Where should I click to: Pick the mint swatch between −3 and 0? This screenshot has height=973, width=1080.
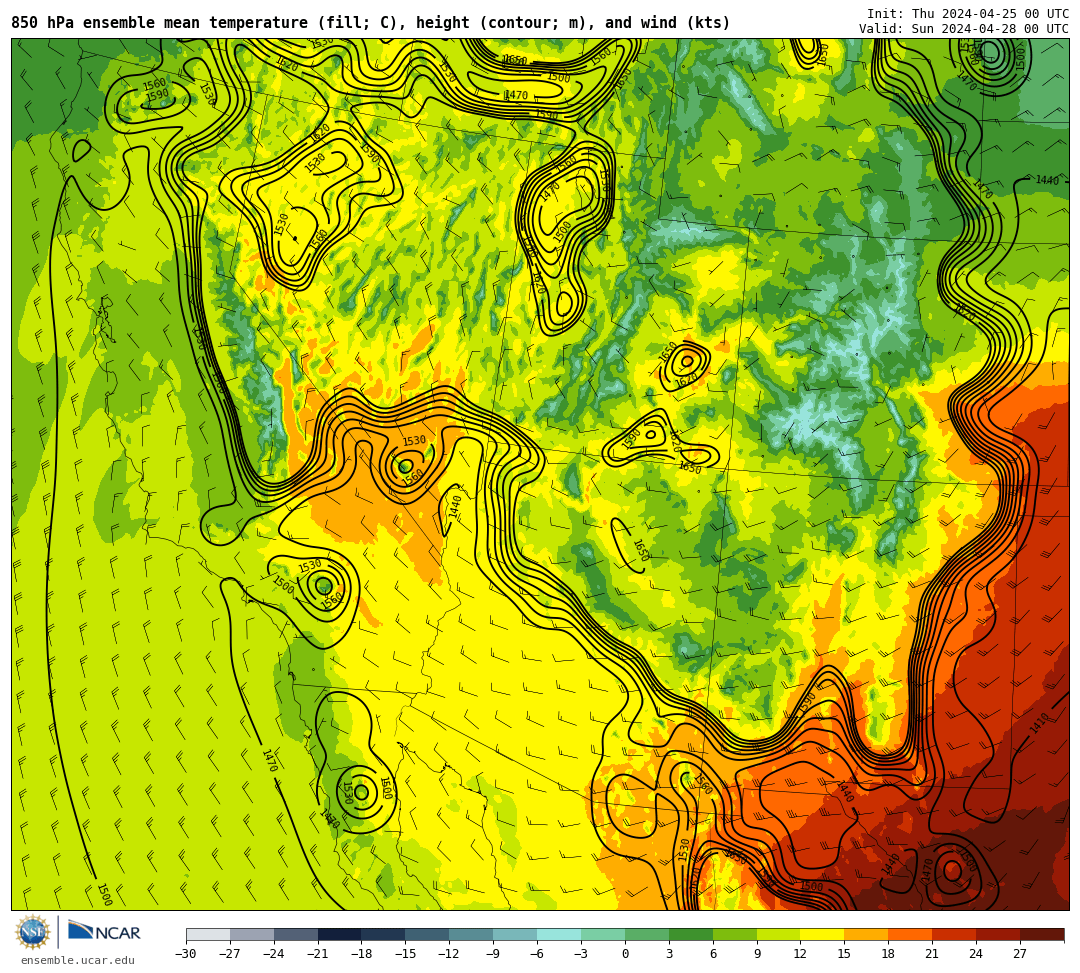(x=603, y=934)
